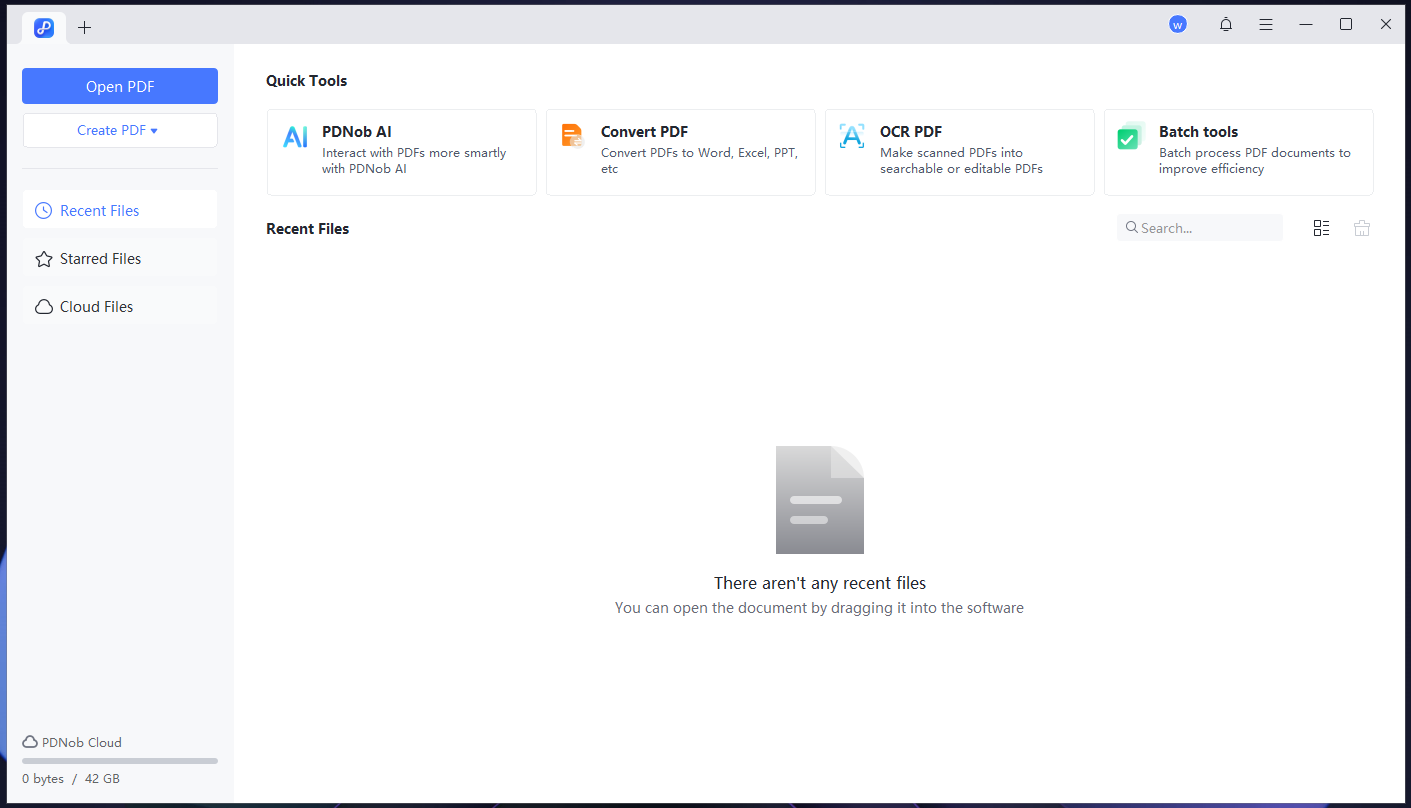The height and width of the screenshot is (808, 1411).
Task: Click the "0 bytes / 42 GB" storage text
Action: click(x=71, y=778)
